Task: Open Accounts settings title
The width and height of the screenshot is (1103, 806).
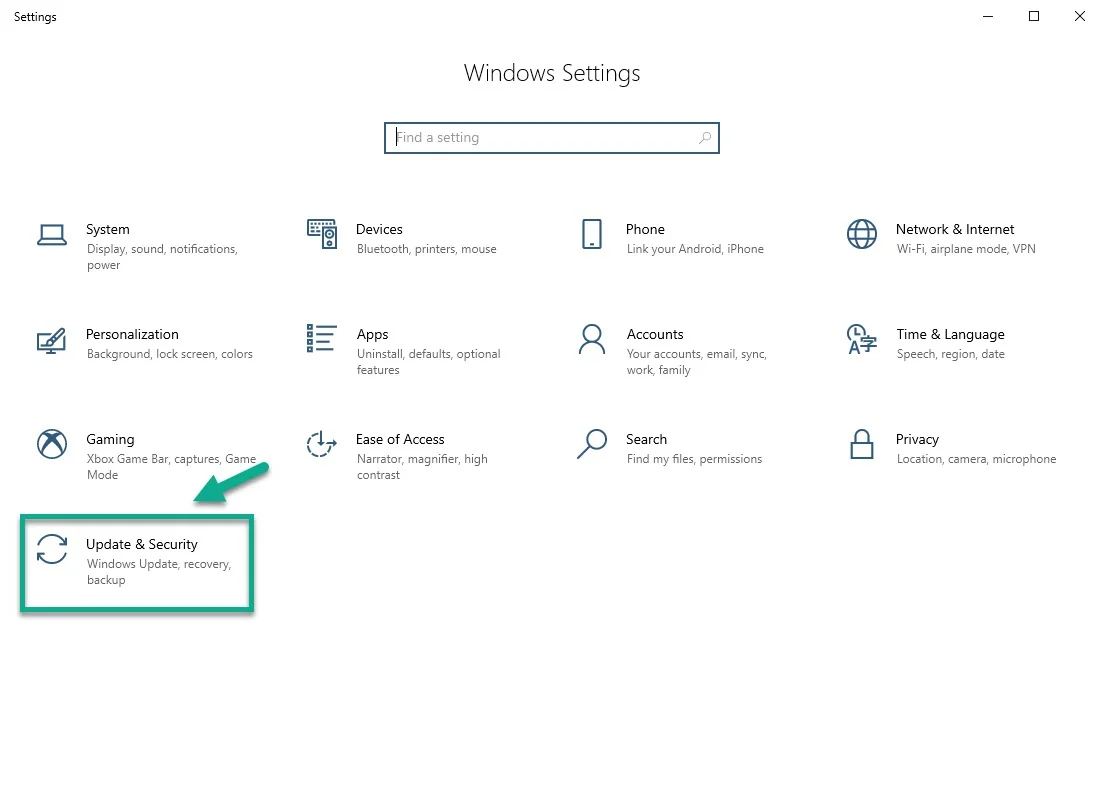Action: 655,334
